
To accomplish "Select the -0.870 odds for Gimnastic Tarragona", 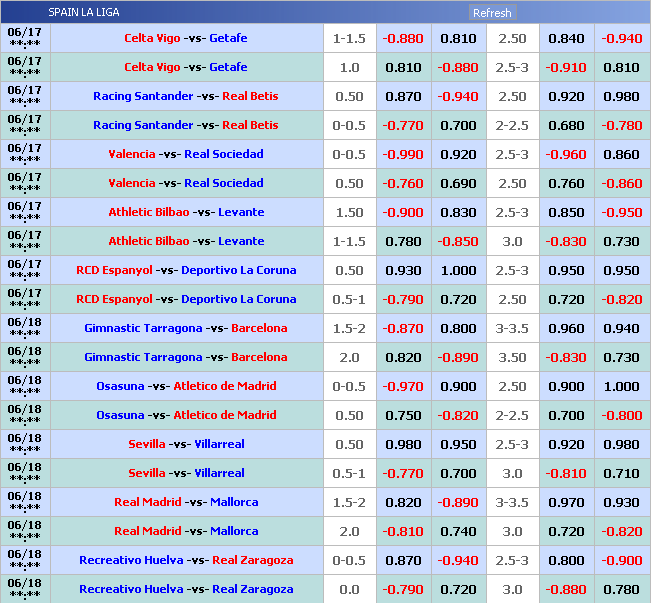I will 403,328.
